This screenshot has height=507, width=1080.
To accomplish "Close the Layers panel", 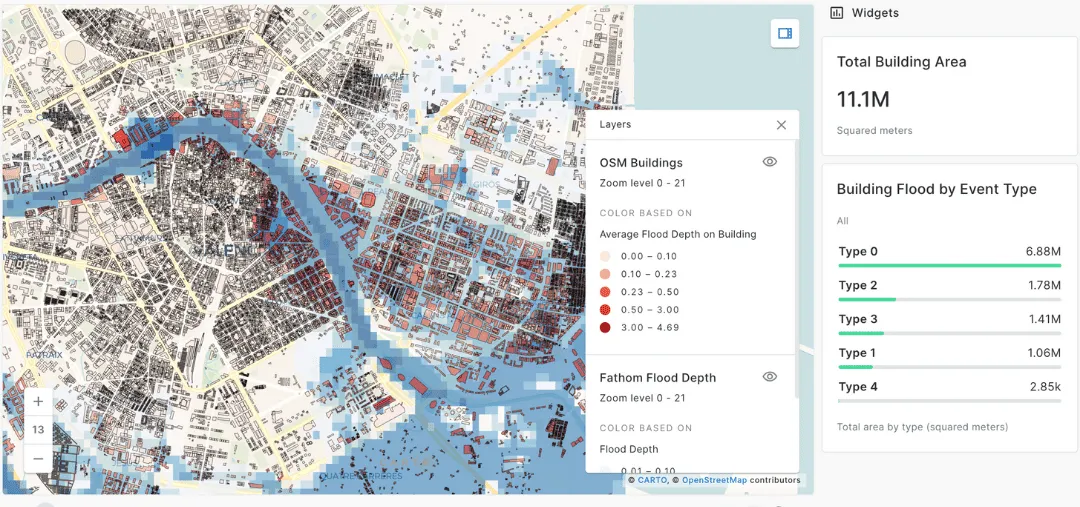I will coord(781,125).
